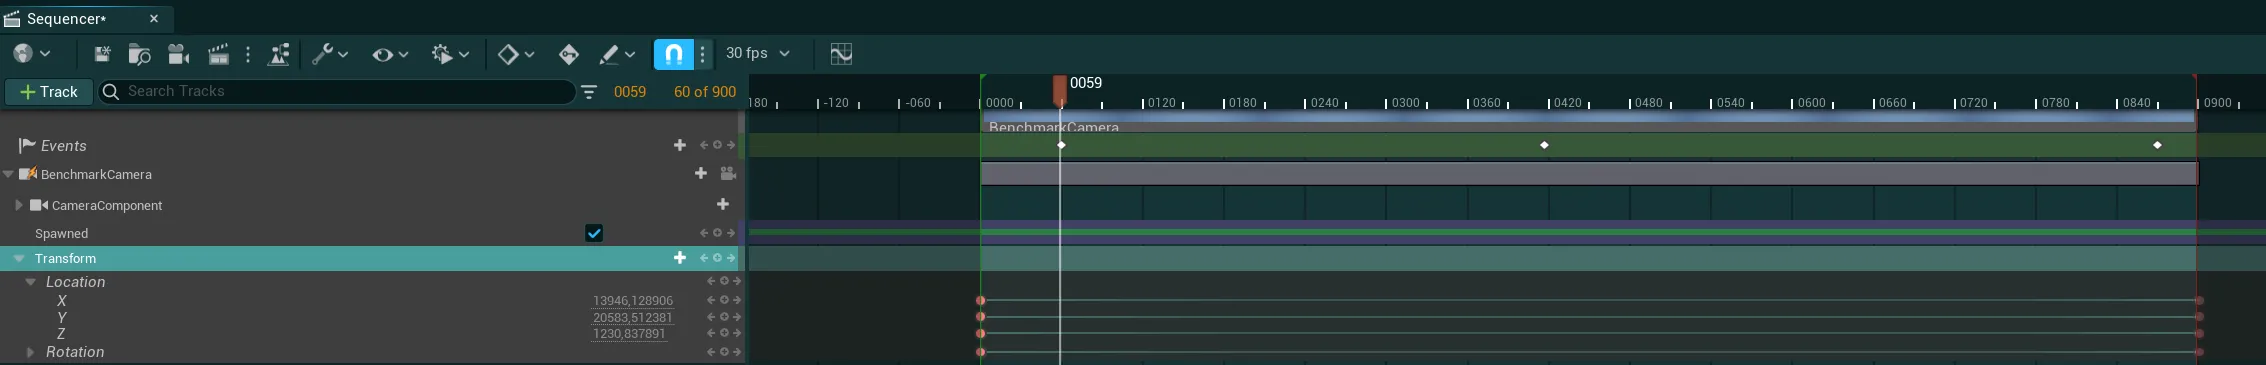Click the playhead scrubber at frame 0059

coord(1060,91)
